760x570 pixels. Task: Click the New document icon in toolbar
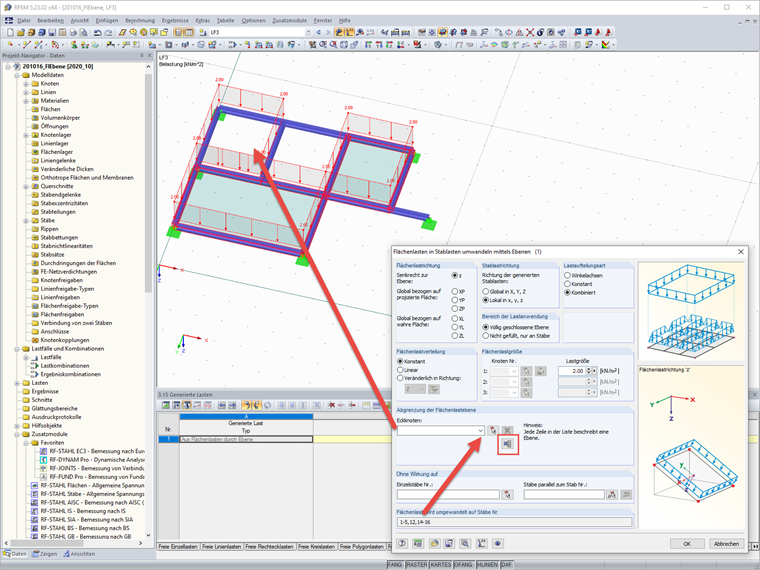point(10,32)
